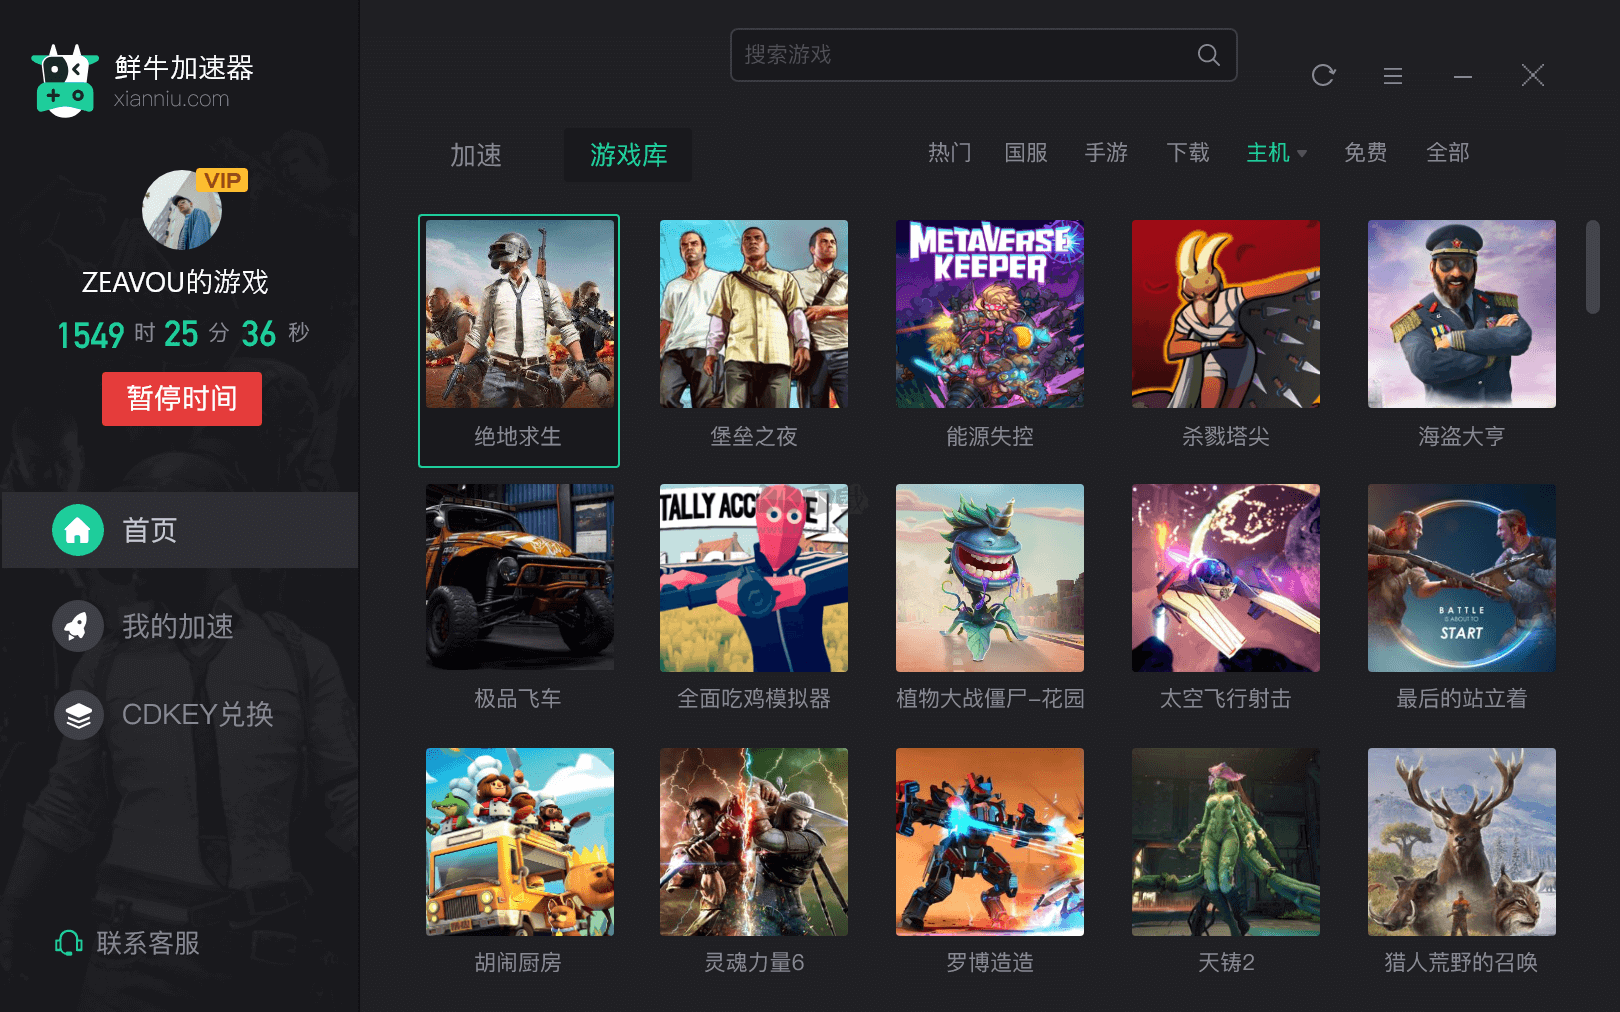Select the 极品飞车 game cover
Viewport: 1620px width, 1012px height.
(x=520, y=578)
